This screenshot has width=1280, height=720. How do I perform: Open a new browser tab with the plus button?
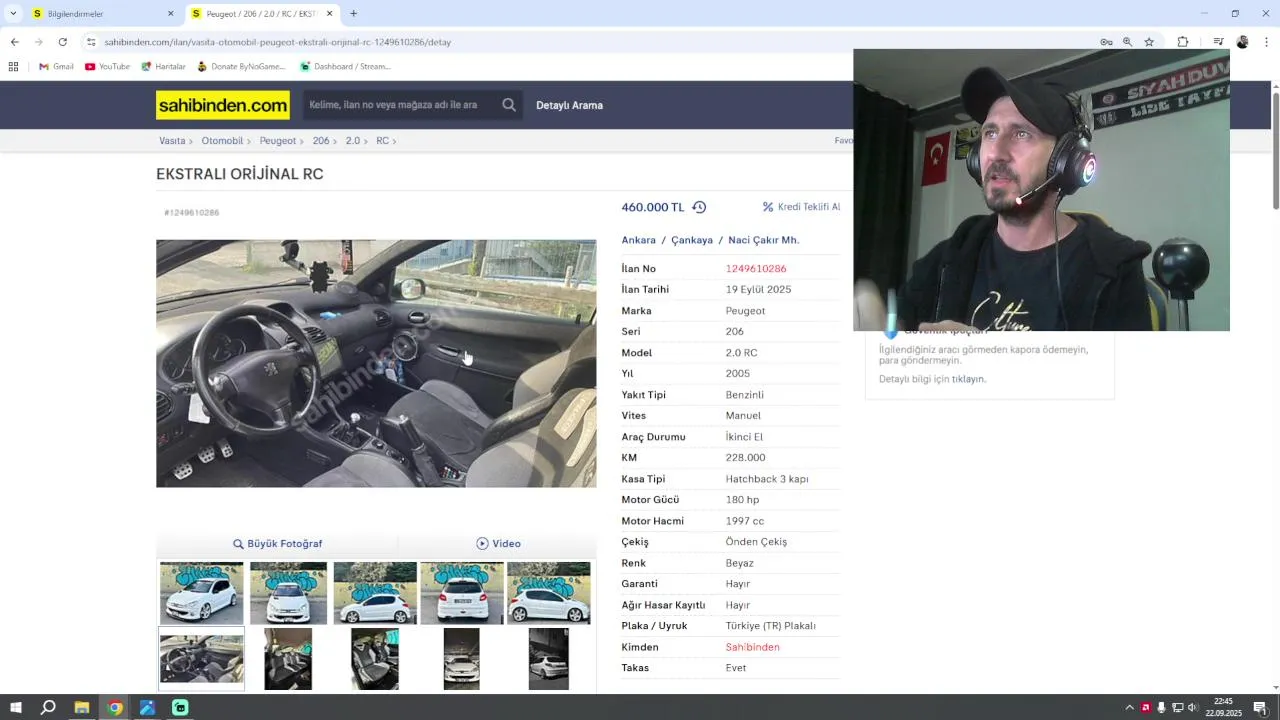353,13
